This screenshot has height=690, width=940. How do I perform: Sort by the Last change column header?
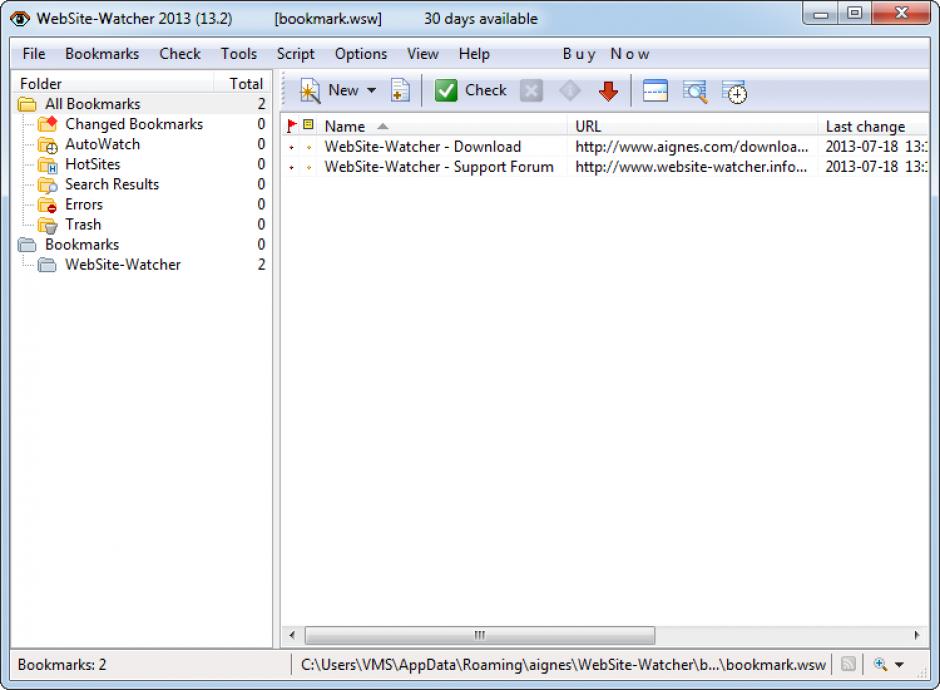click(x=874, y=126)
